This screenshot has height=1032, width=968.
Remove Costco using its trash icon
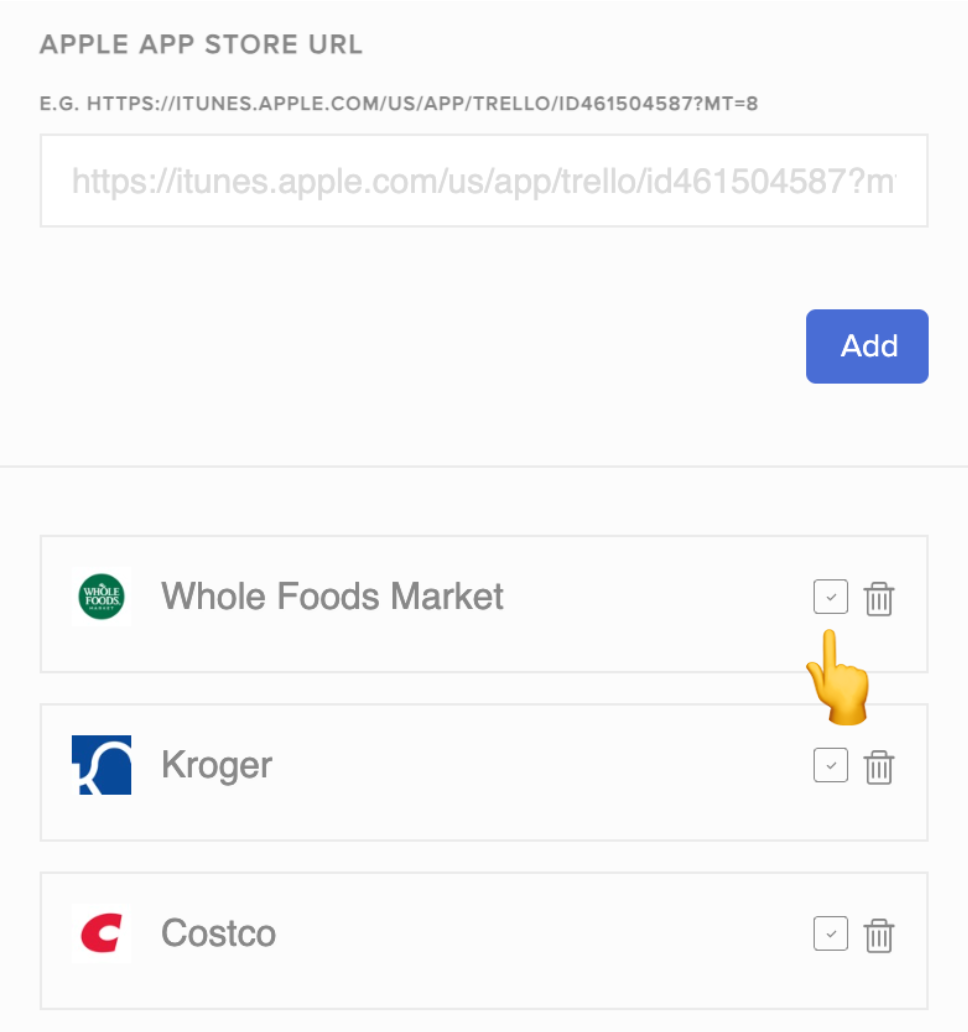click(x=879, y=935)
